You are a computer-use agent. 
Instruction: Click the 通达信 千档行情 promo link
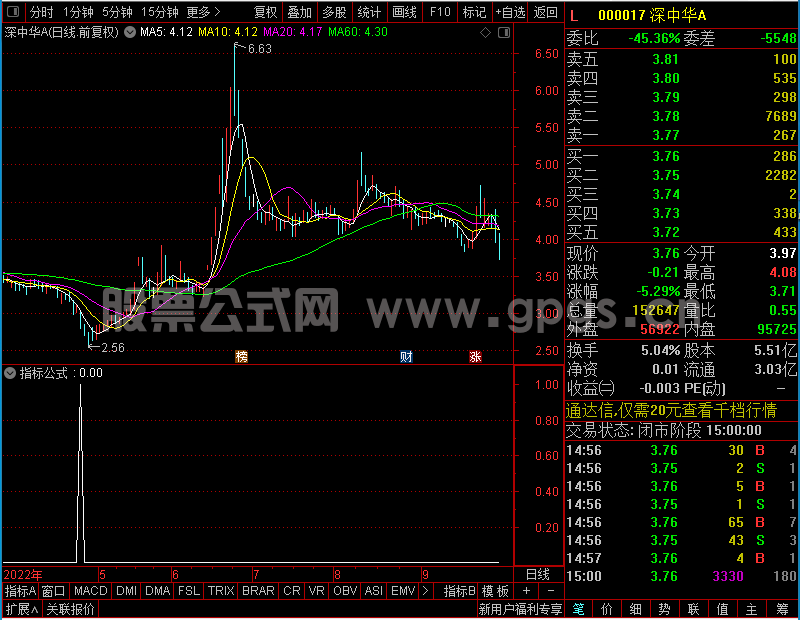[671, 410]
